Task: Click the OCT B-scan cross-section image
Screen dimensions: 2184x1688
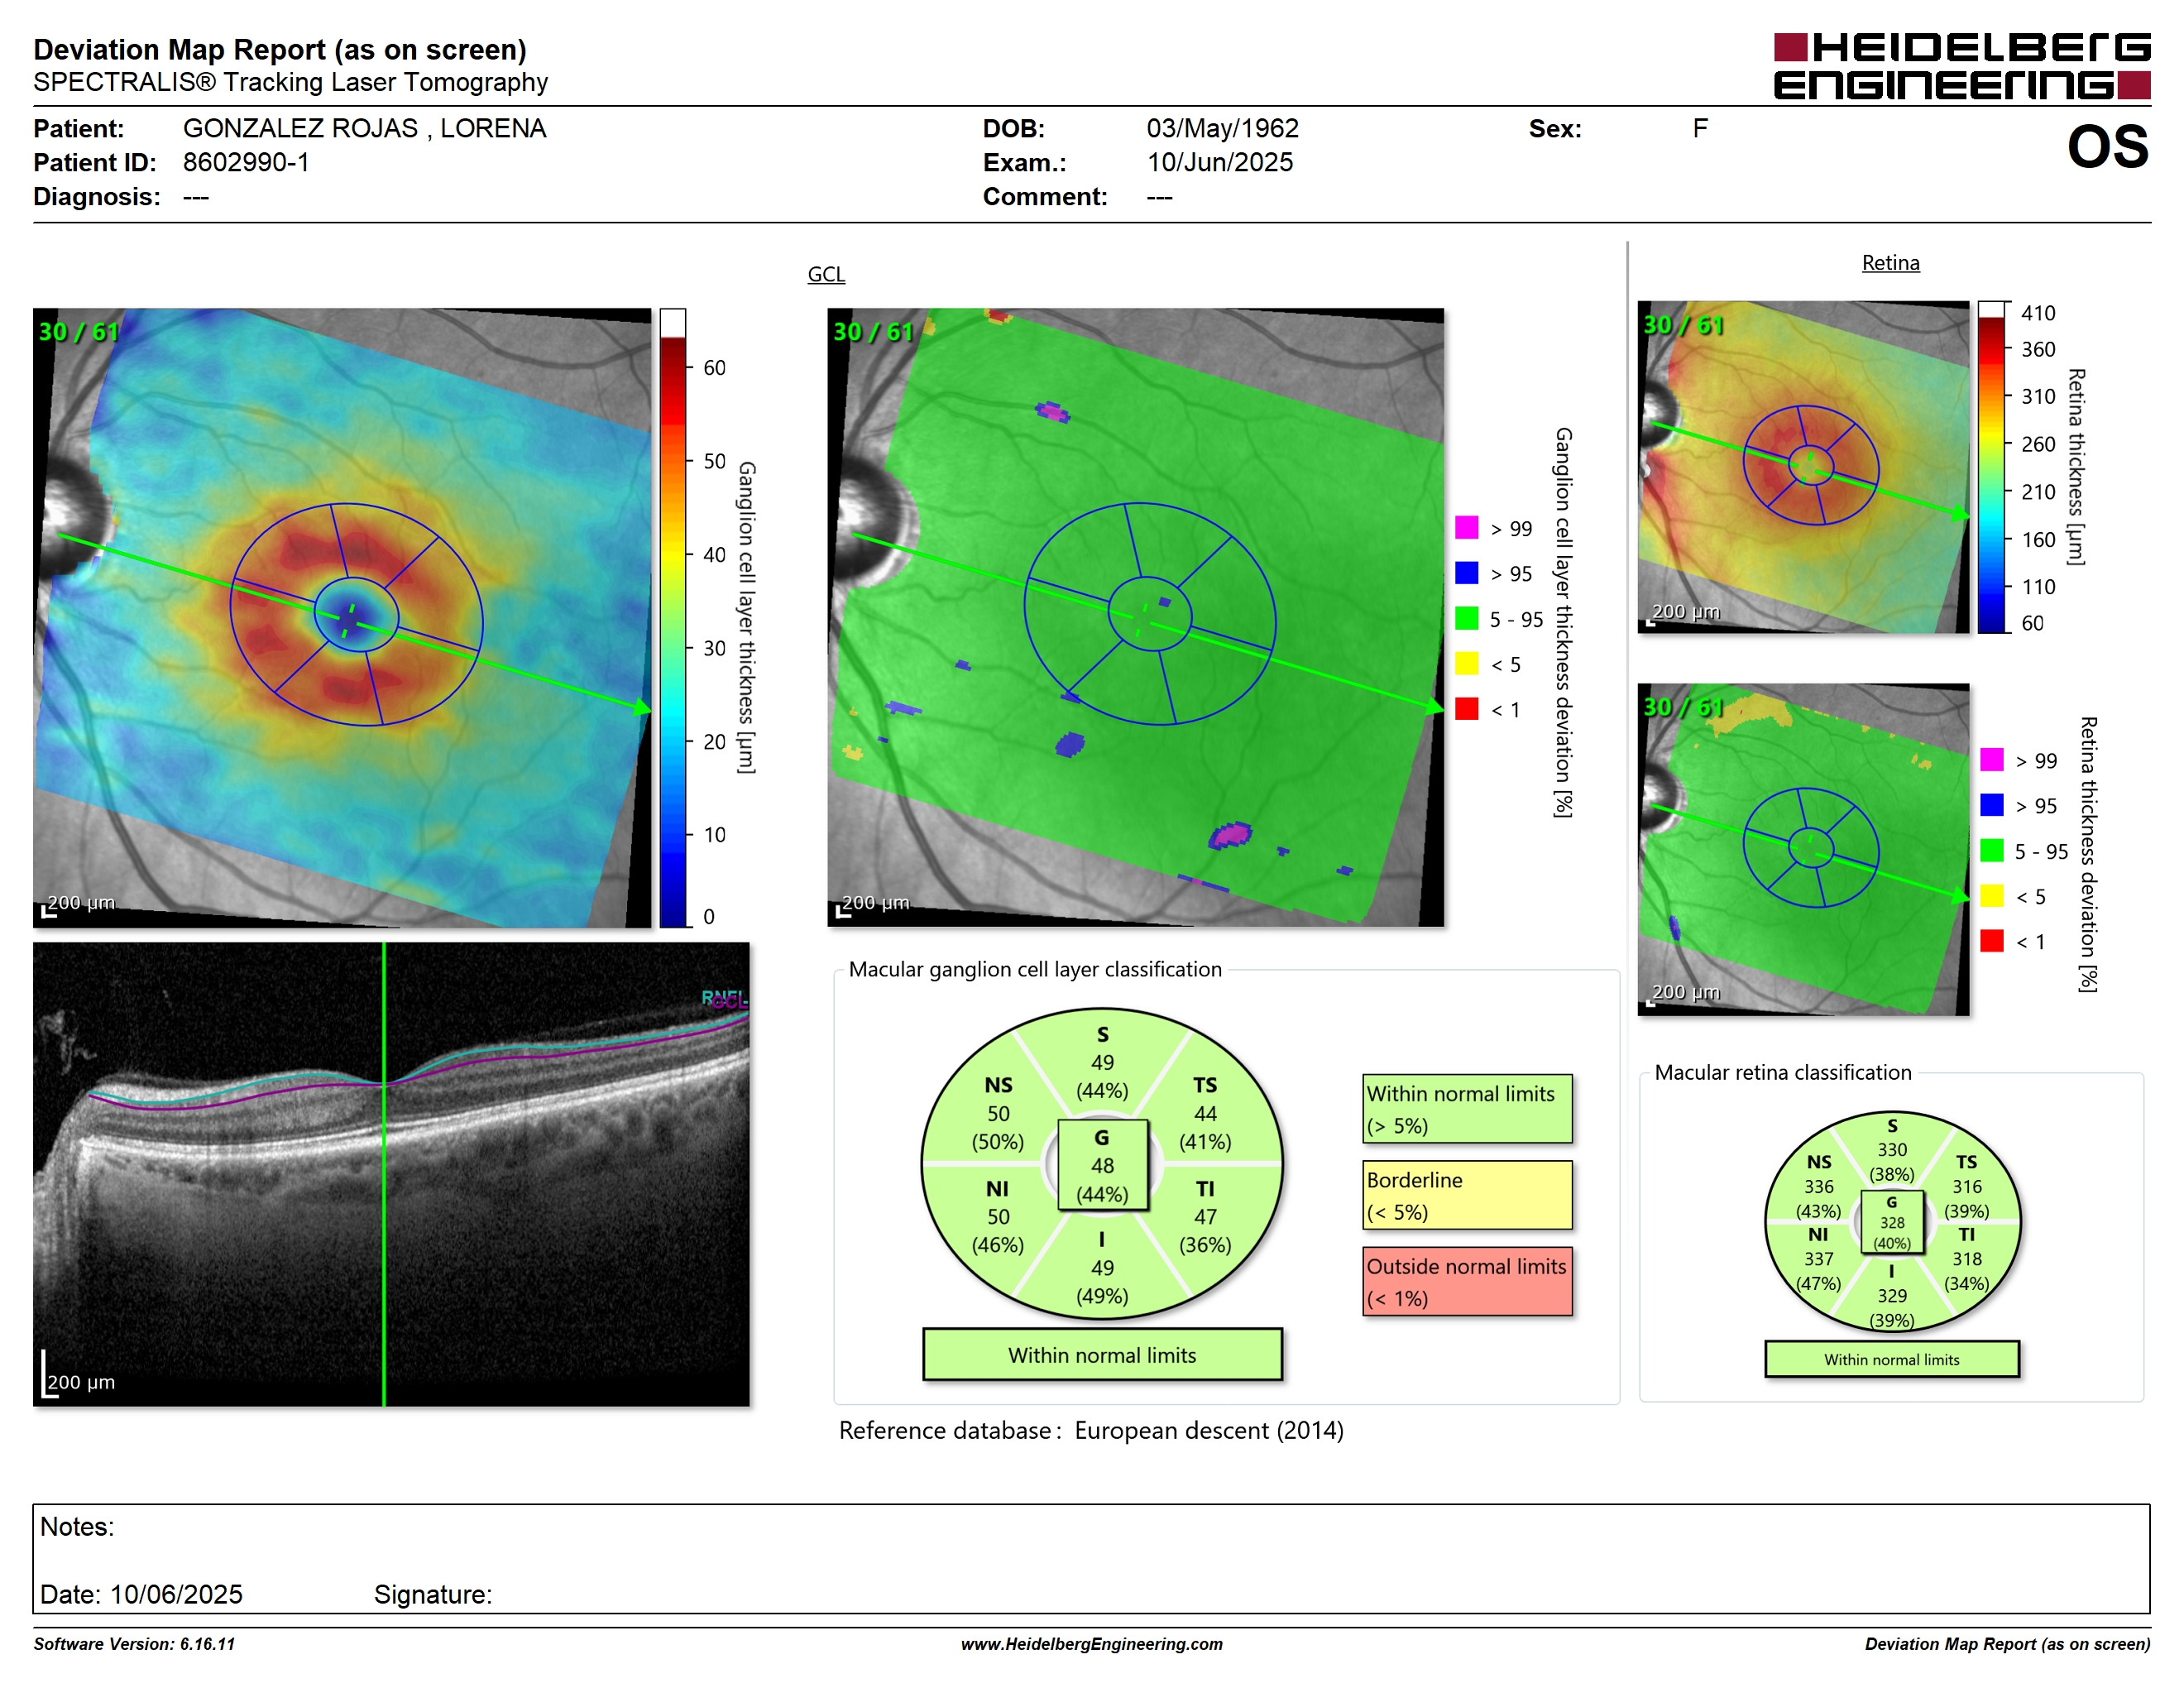Action: pos(391,1174)
